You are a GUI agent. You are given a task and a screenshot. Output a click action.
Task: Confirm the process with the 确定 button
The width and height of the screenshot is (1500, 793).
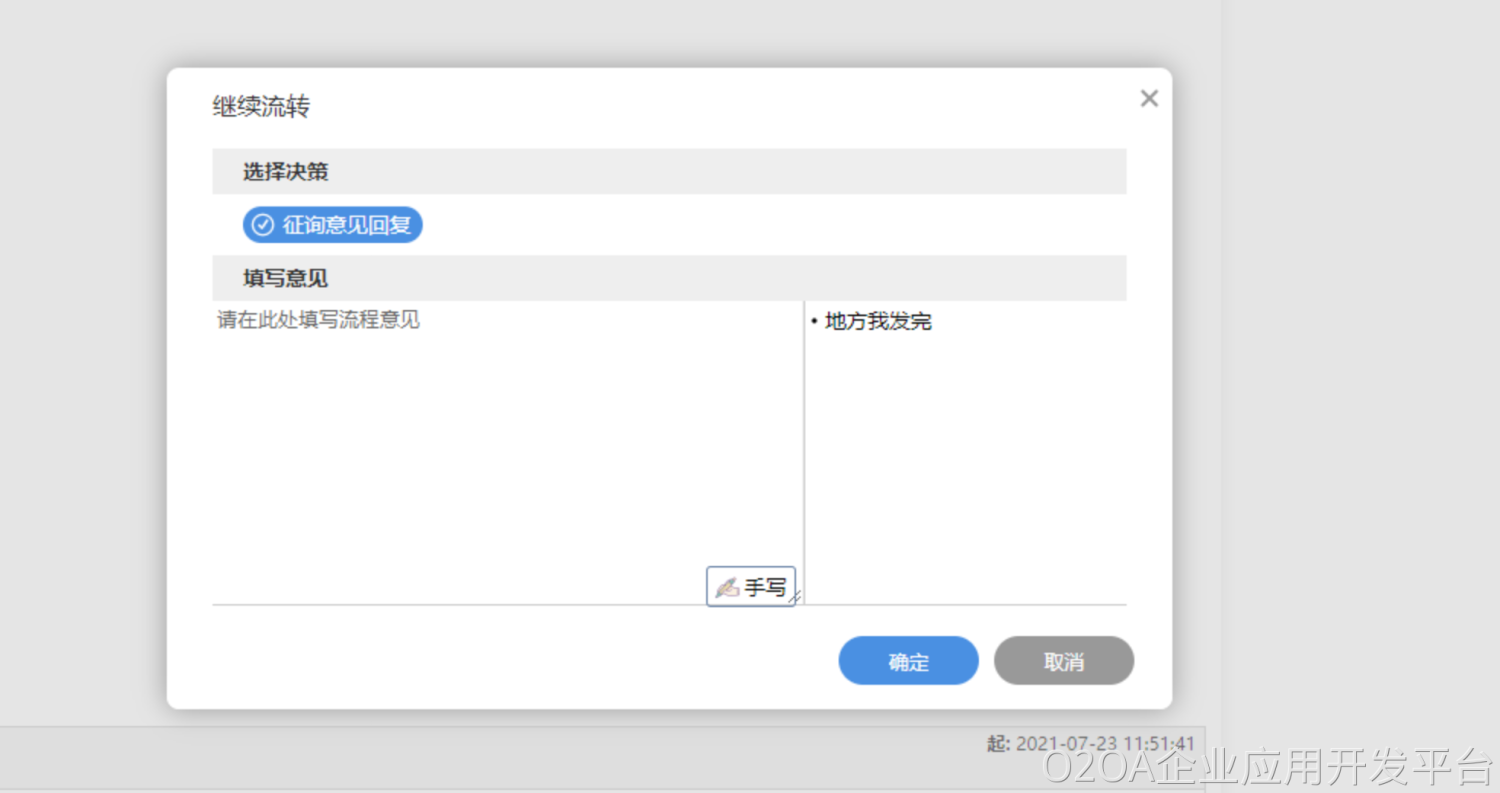[x=908, y=661]
